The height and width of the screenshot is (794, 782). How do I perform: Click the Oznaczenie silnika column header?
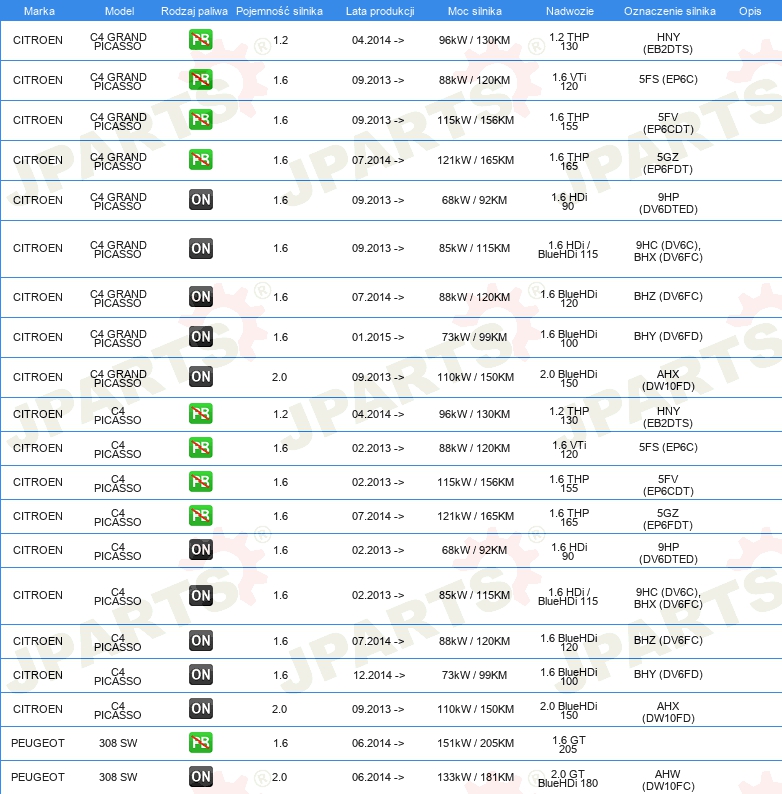point(670,11)
